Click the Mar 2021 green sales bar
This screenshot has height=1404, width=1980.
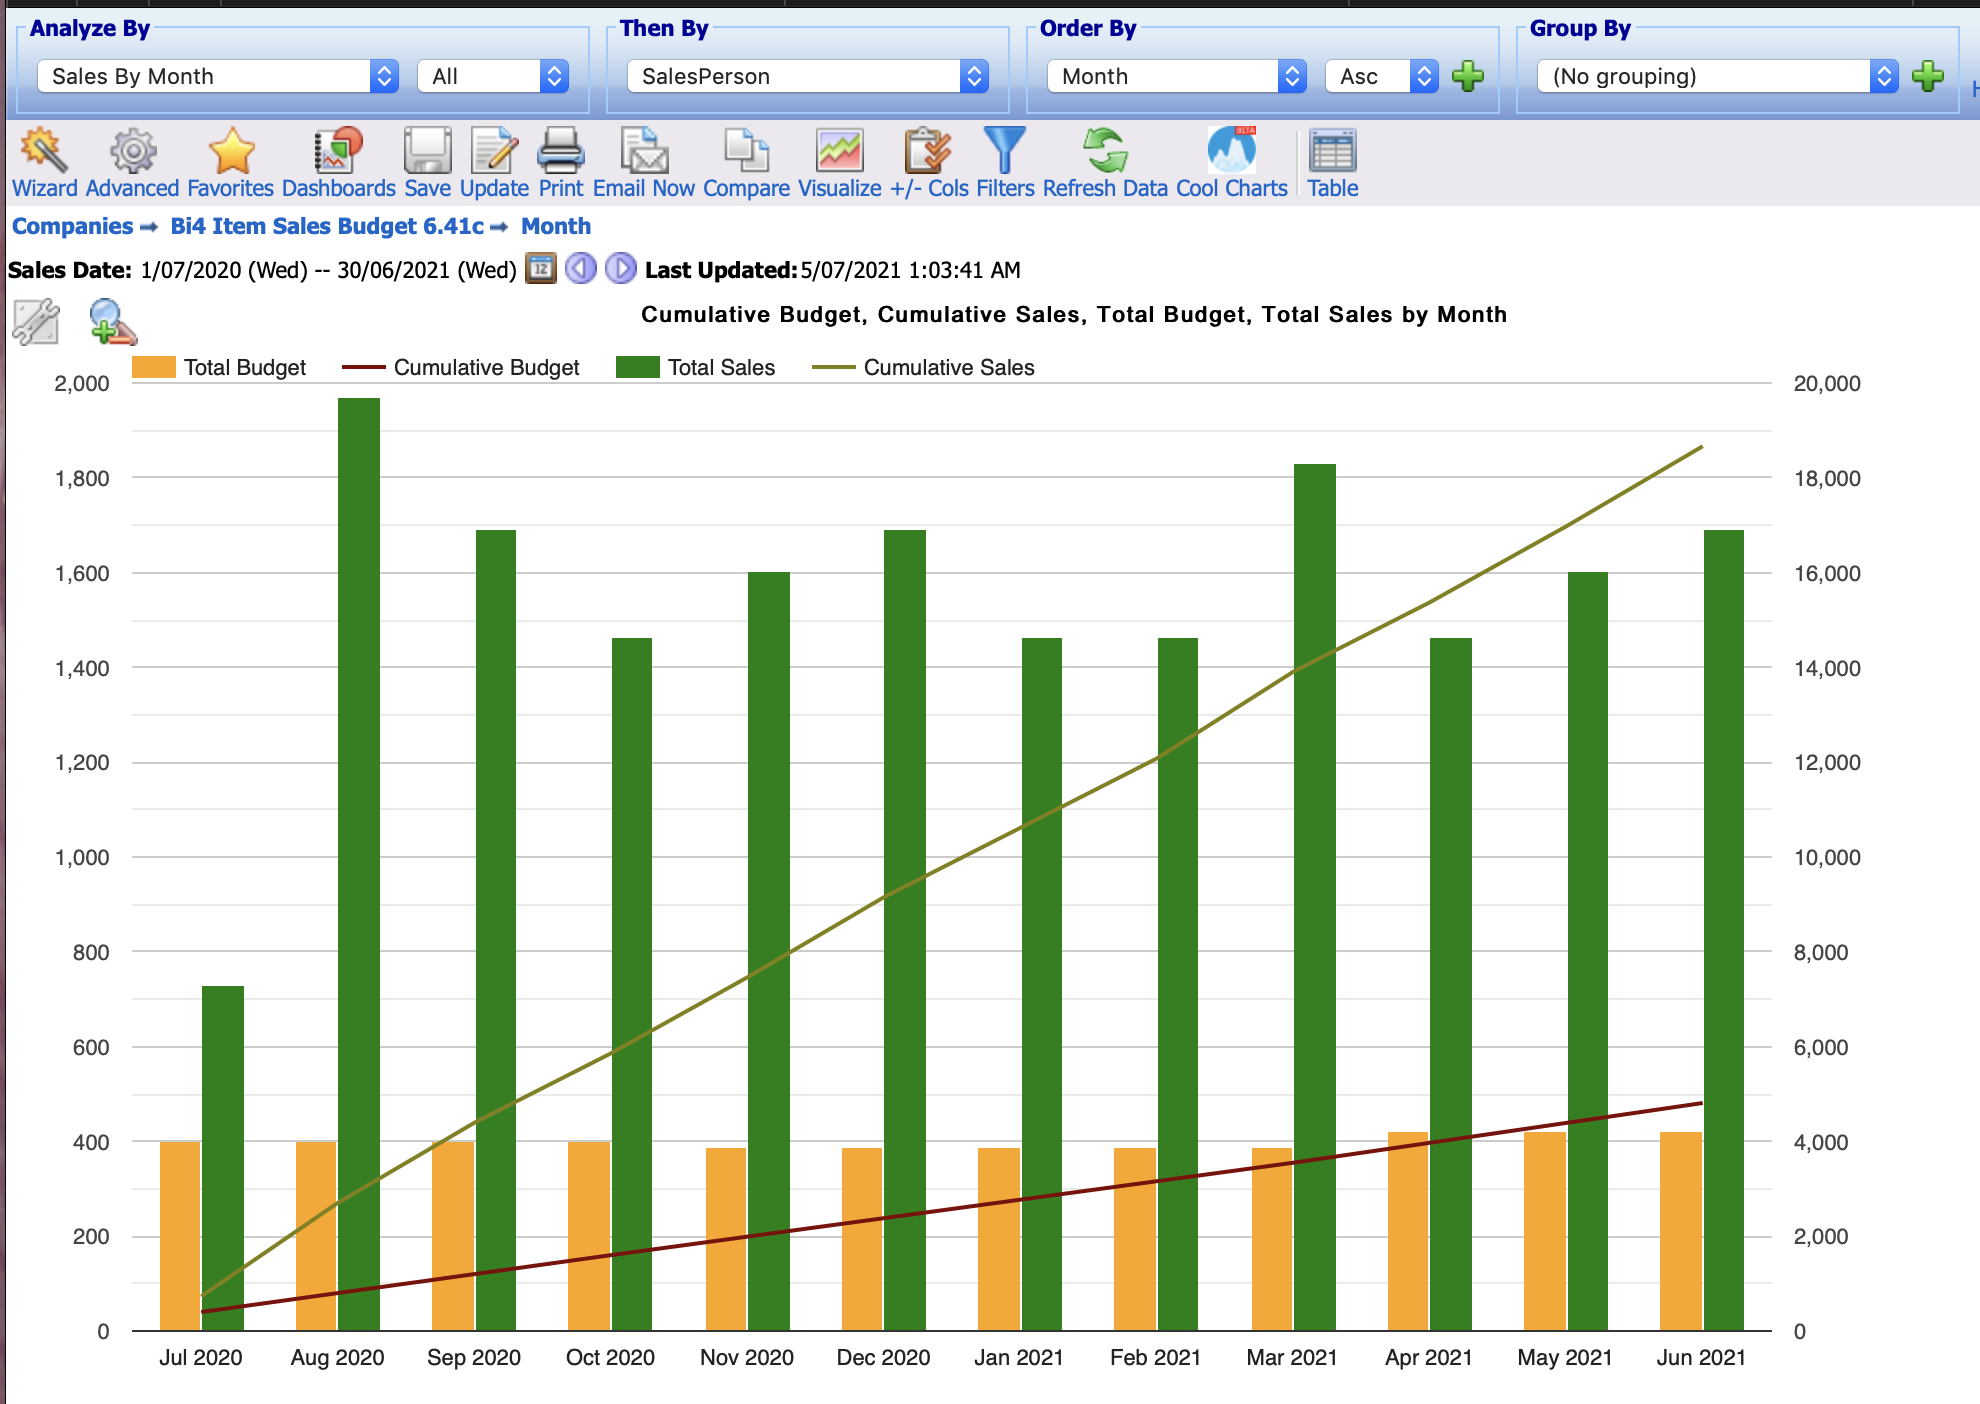[1315, 897]
